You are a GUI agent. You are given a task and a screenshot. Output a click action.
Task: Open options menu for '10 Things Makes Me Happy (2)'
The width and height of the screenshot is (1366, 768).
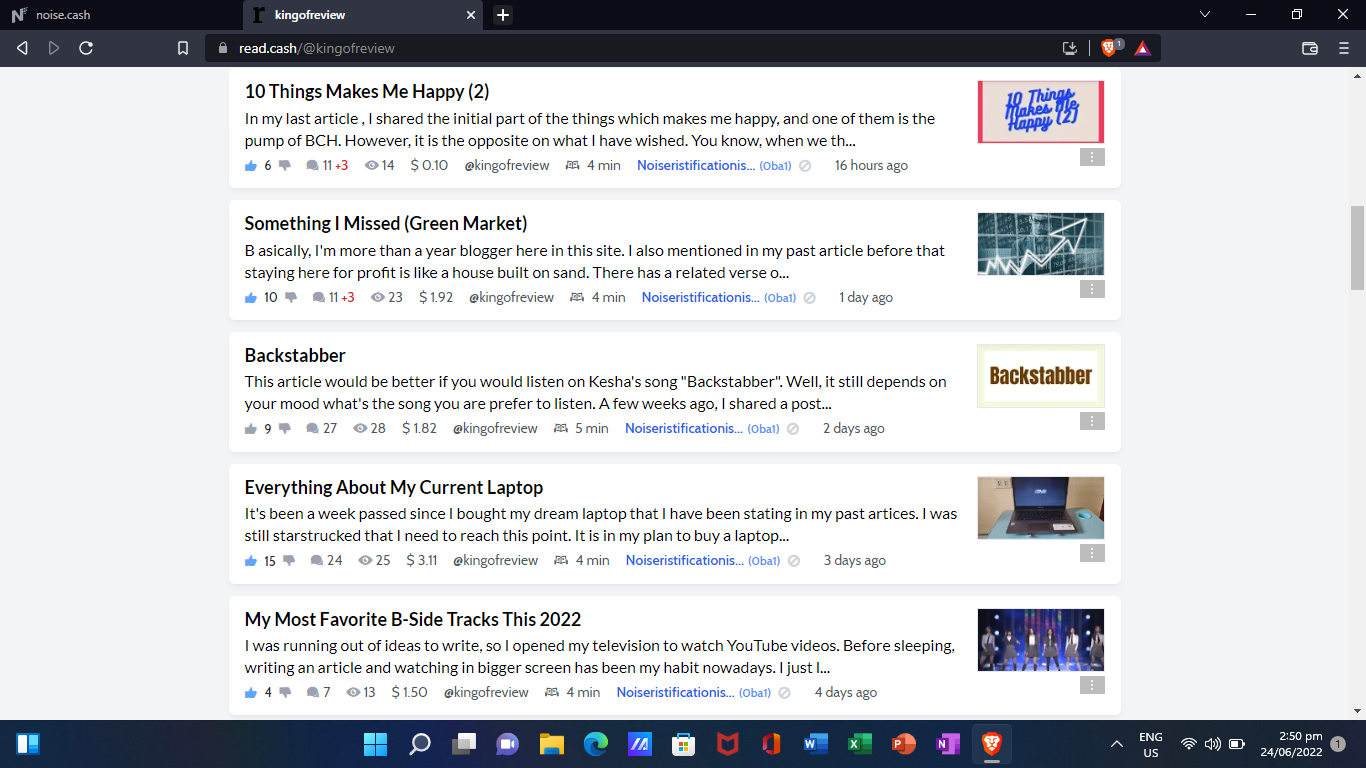1092,157
